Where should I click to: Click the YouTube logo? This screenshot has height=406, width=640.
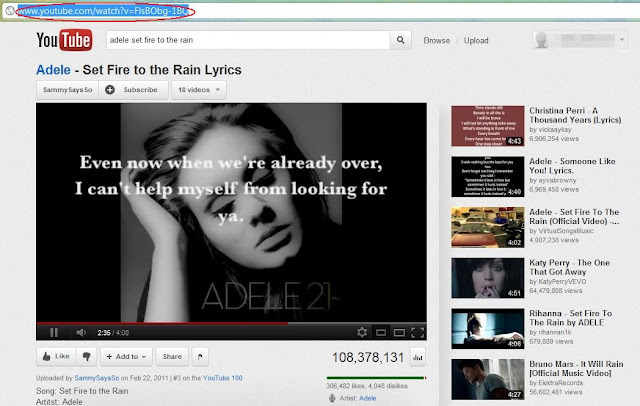tap(64, 40)
